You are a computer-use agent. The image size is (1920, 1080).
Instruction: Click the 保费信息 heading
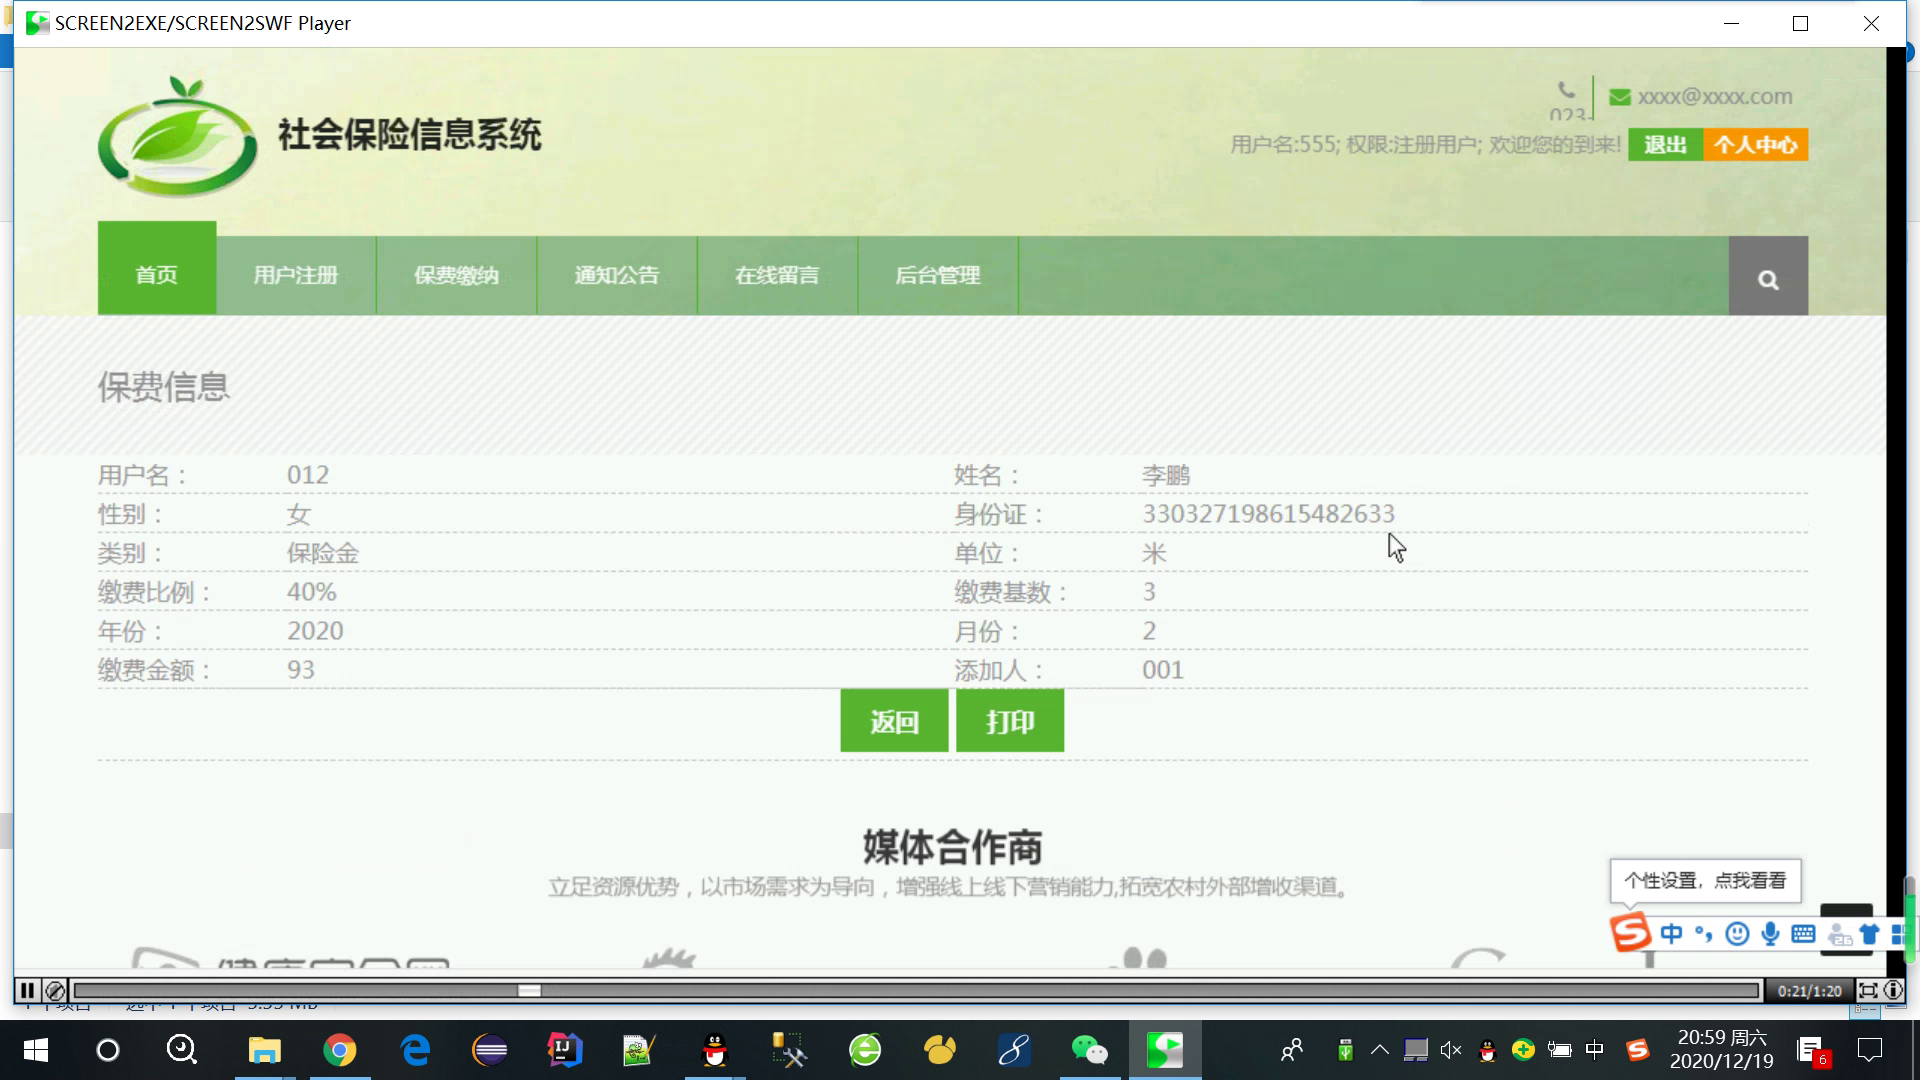(x=164, y=387)
